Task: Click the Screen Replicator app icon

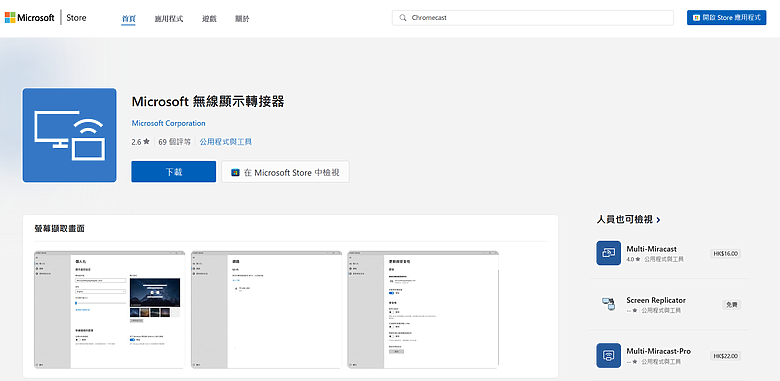Action: point(608,304)
